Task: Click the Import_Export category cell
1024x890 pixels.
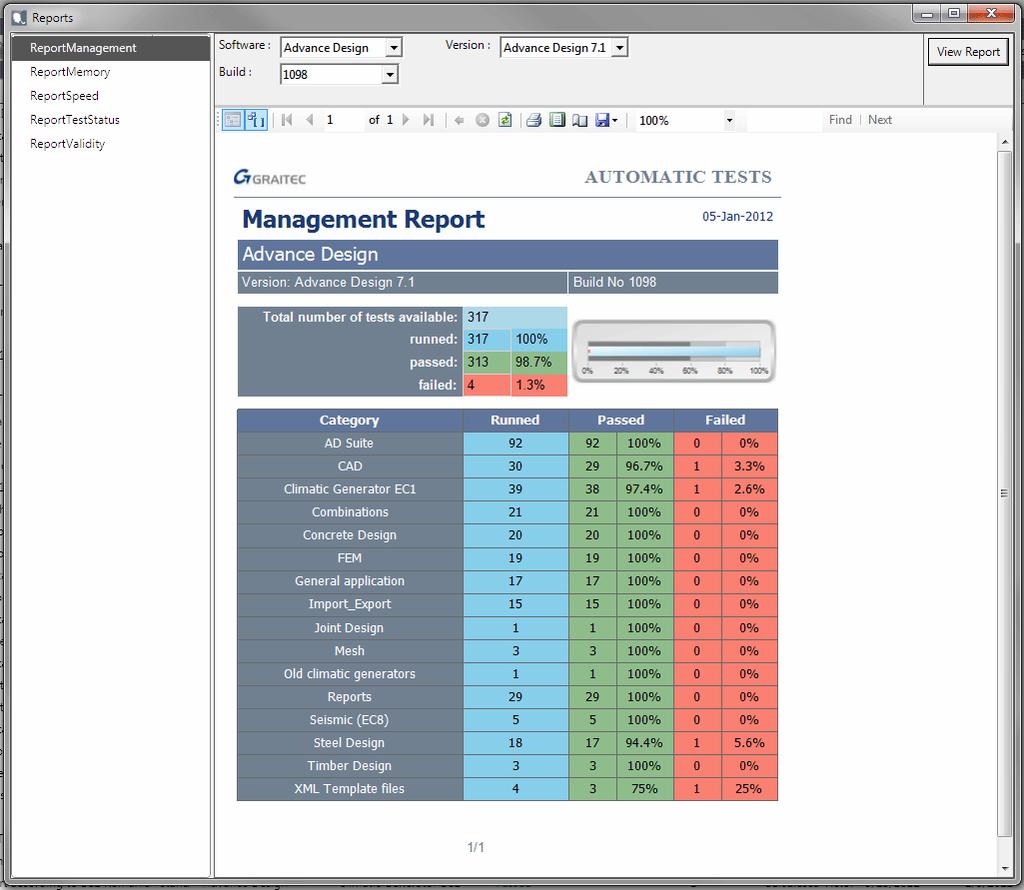Action: click(349, 604)
